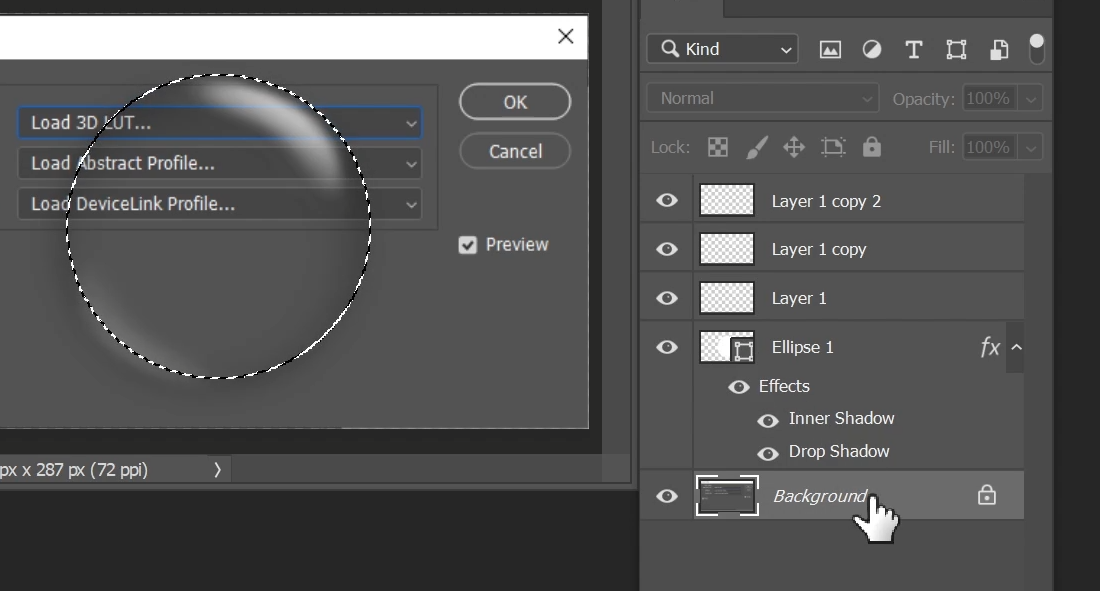Image resolution: width=1100 pixels, height=591 pixels.
Task: Collapse the Ellipse 1 effects list
Action: tap(1016, 347)
